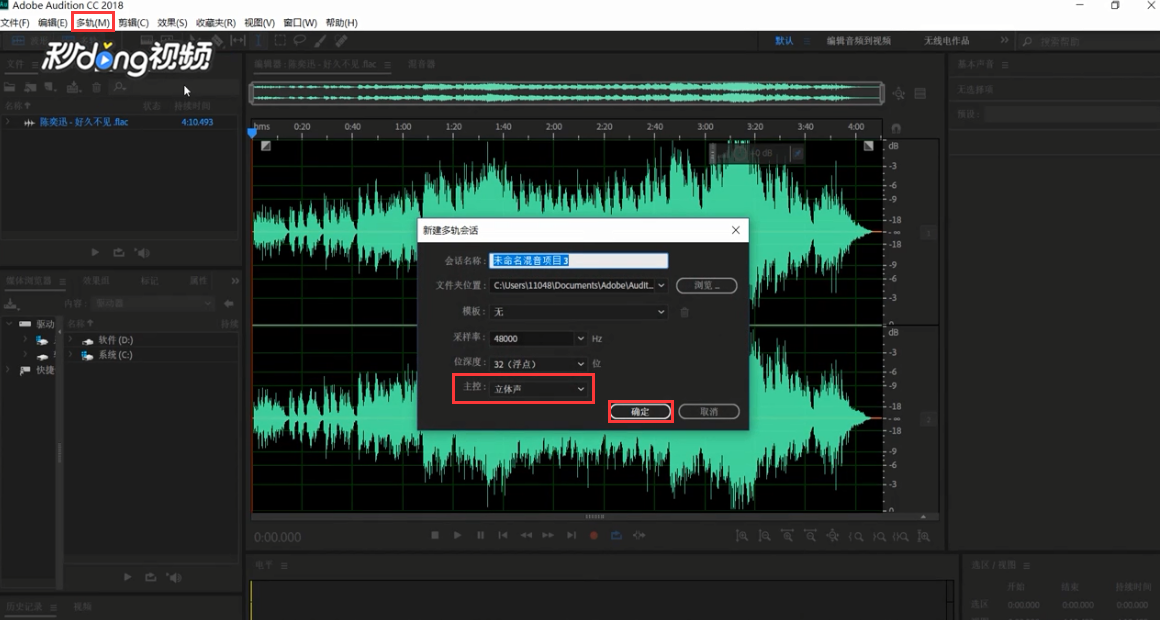This screenshot has width=1160, height=620.
Task: Click the Stop button in transport controls
Action: [435, 535]
